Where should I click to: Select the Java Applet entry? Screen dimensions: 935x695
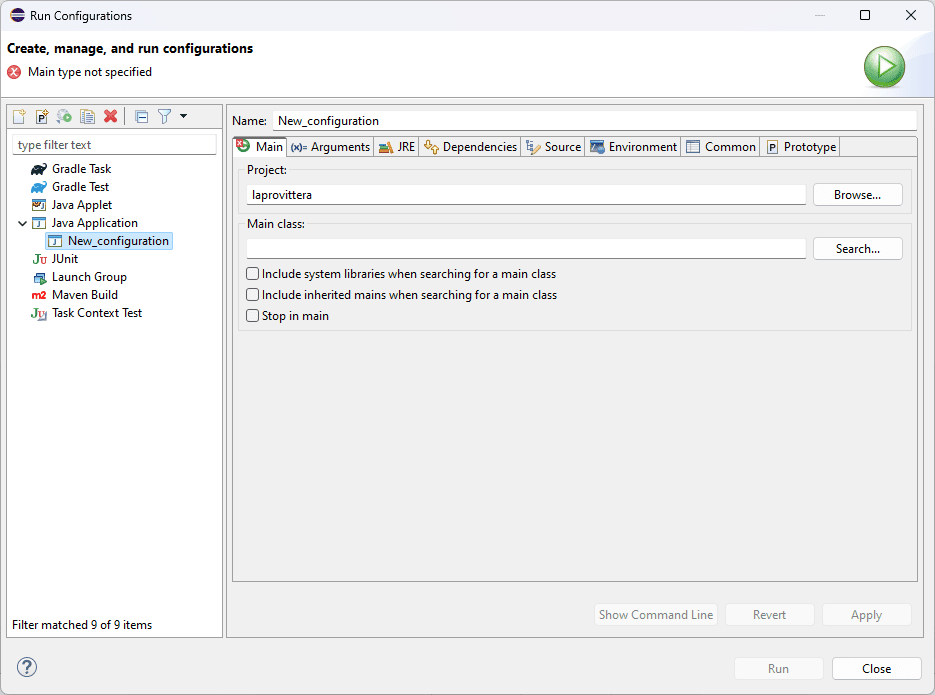tap(82, 205)
